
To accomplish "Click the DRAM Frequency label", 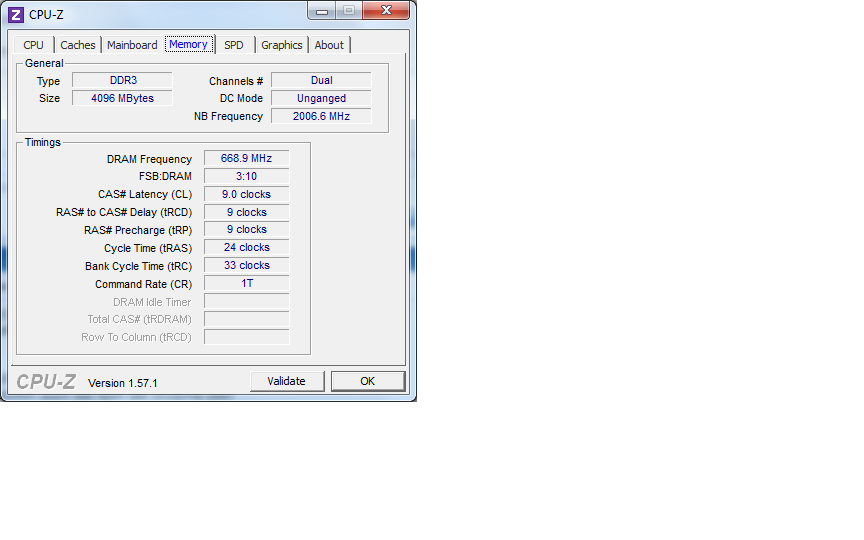I will pos(149,159).
